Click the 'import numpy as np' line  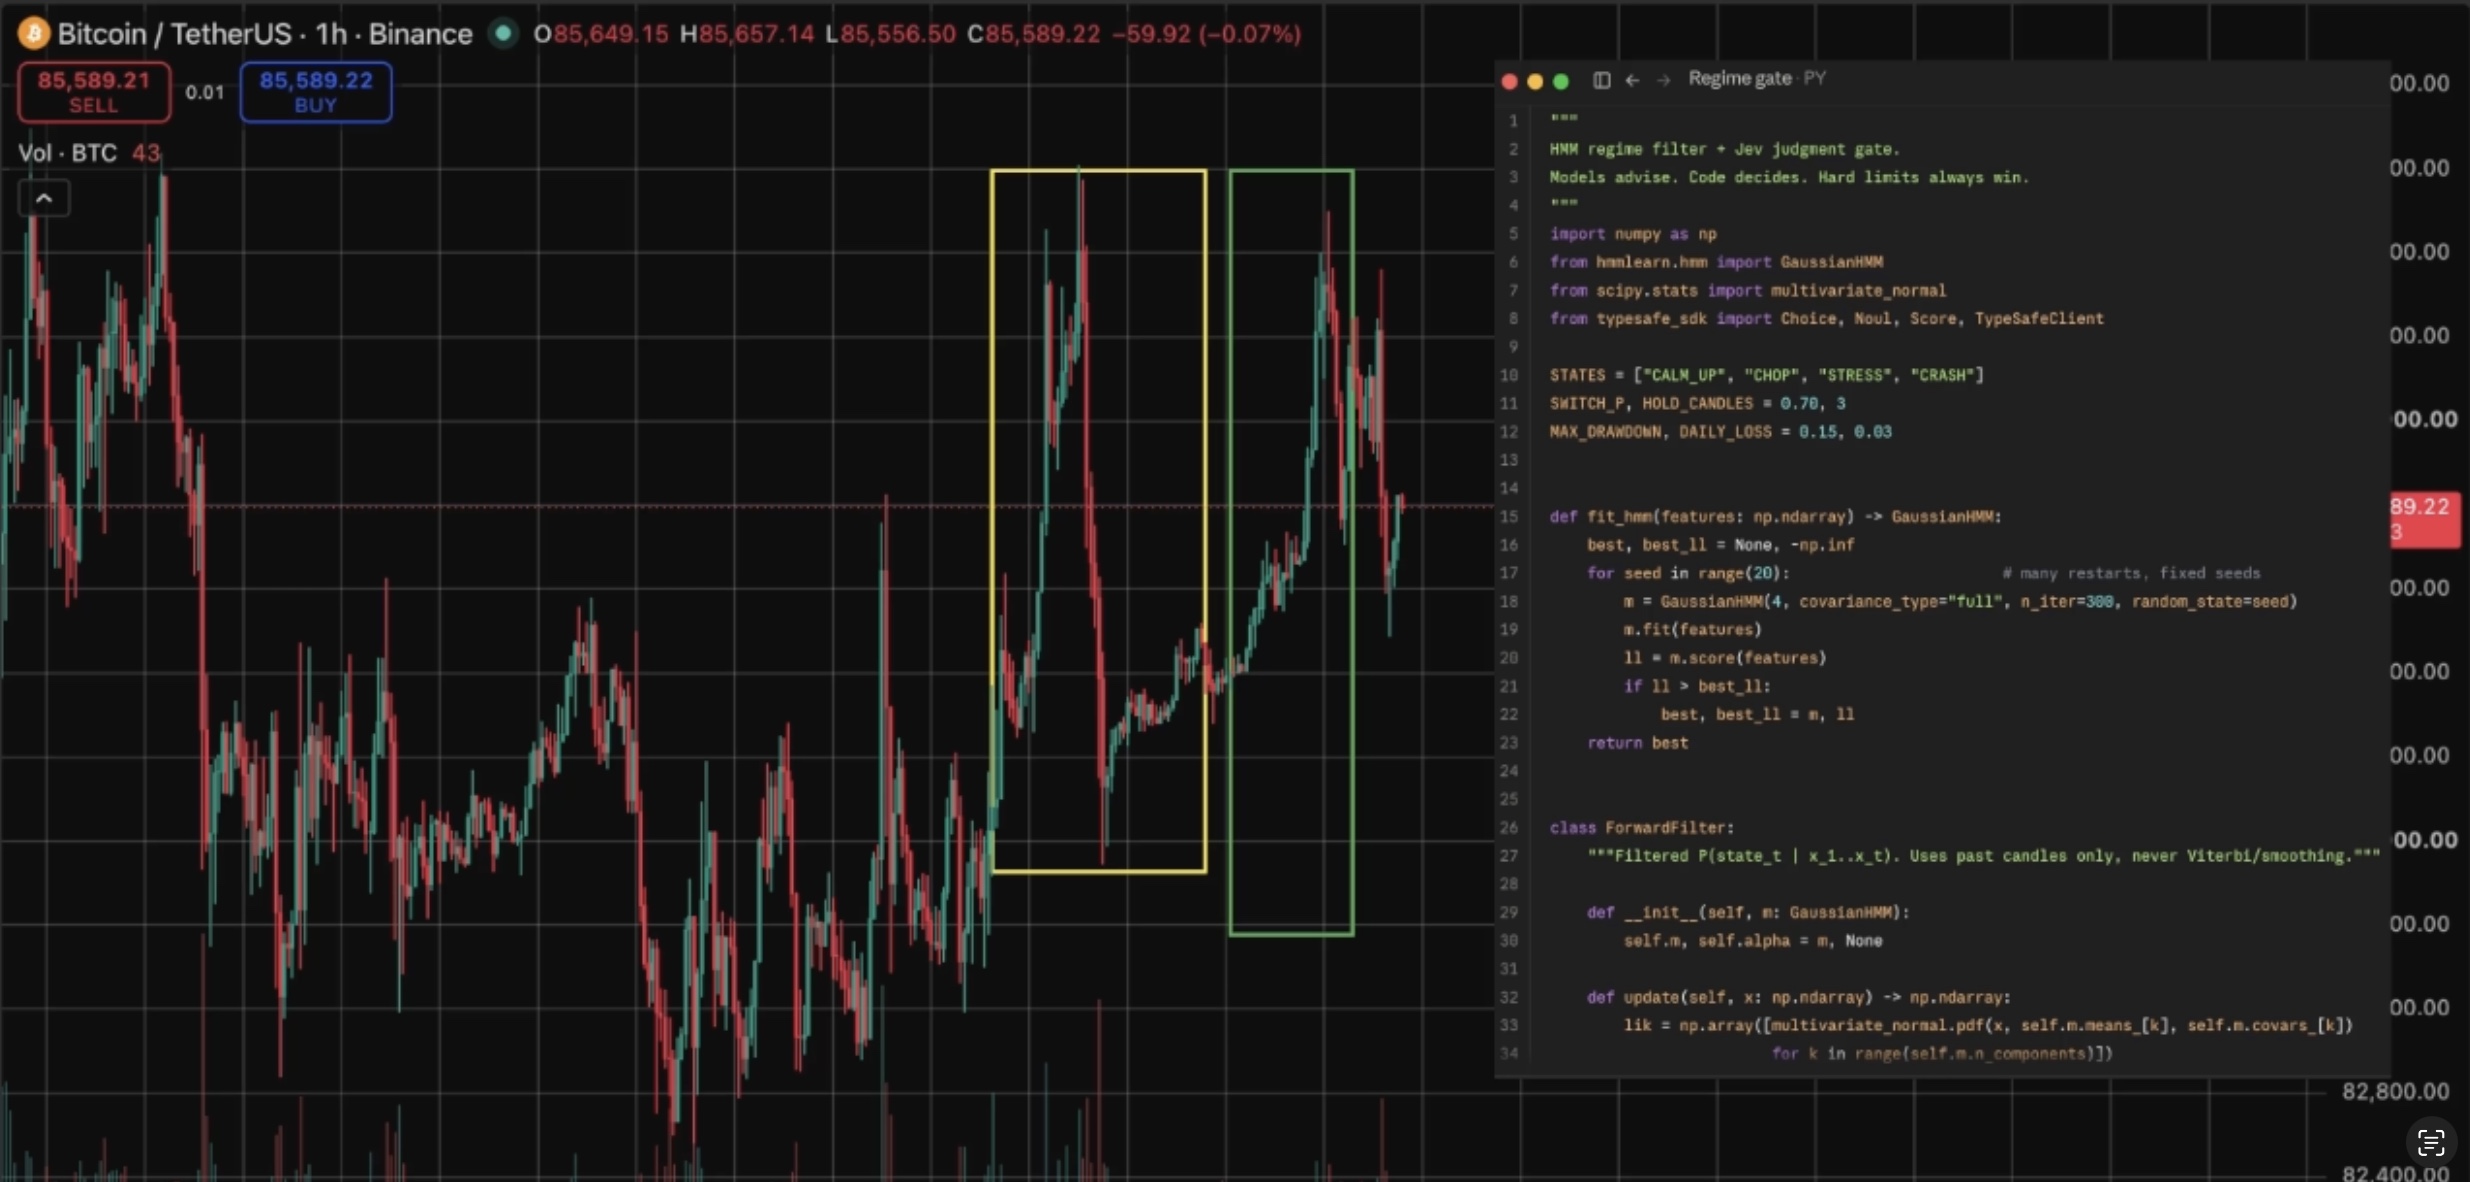[x=1633, y=234]
